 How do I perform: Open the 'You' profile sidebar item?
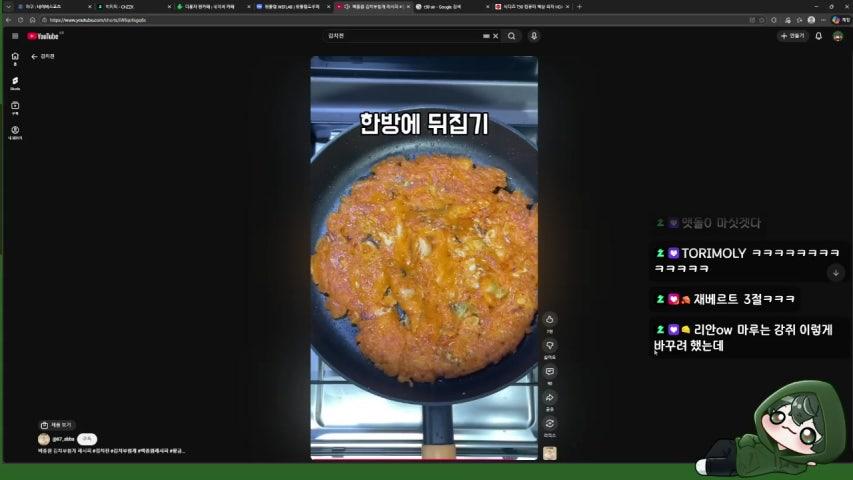tap(15, 133)
